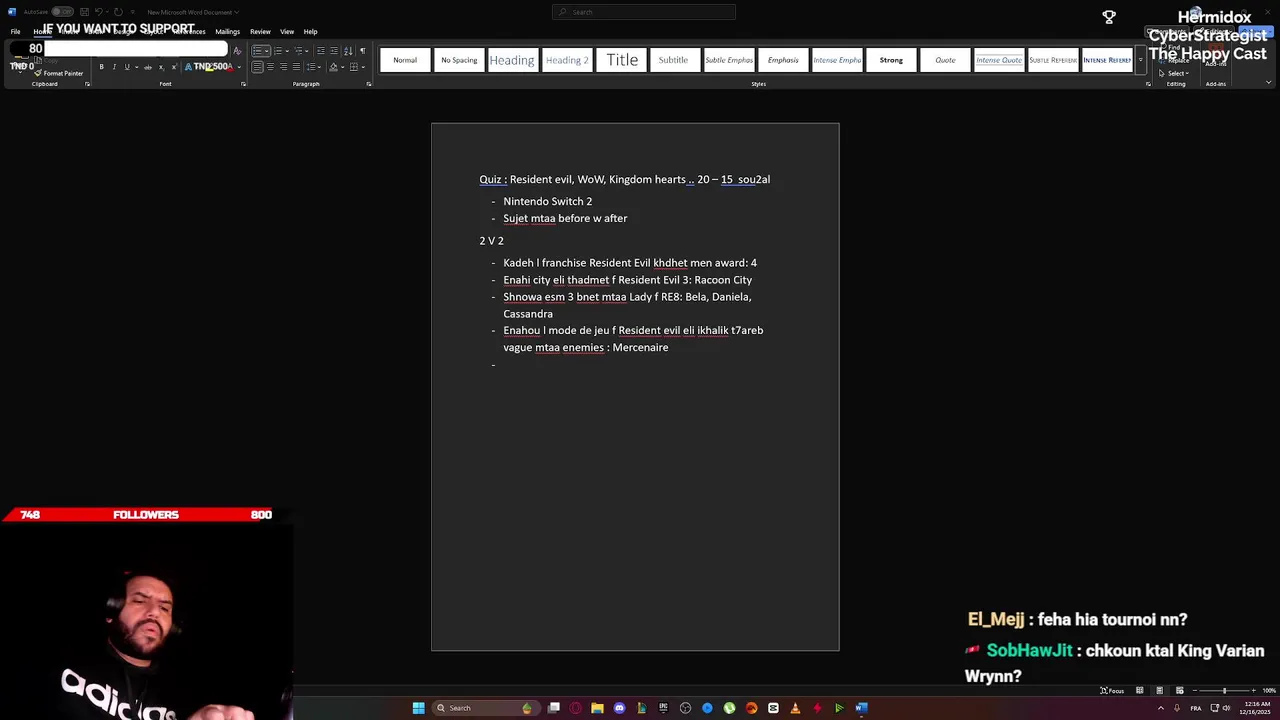The height and width of the screenshot is (720, 1280).
Task: Open line and paragraph spacing
Action: tap(311, 67)
